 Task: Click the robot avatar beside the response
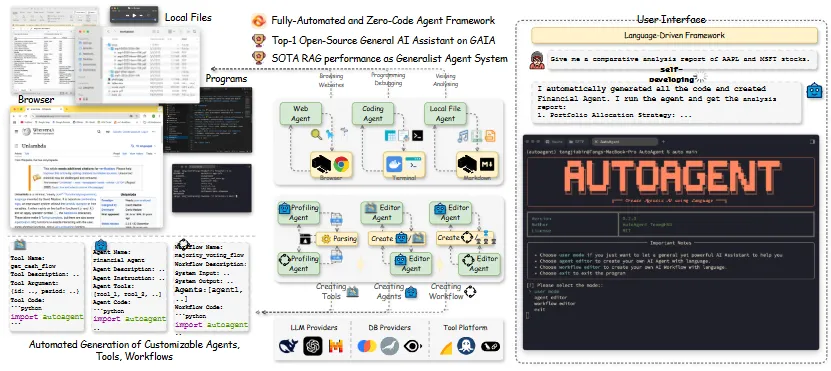tap(814, 91)
